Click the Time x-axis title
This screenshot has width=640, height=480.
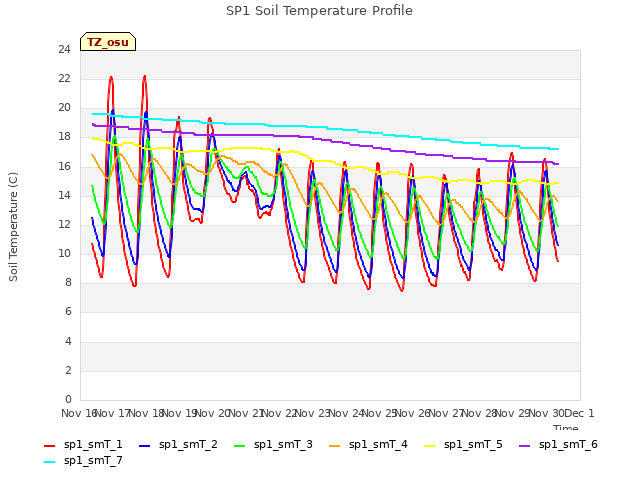tap(565, 427)
